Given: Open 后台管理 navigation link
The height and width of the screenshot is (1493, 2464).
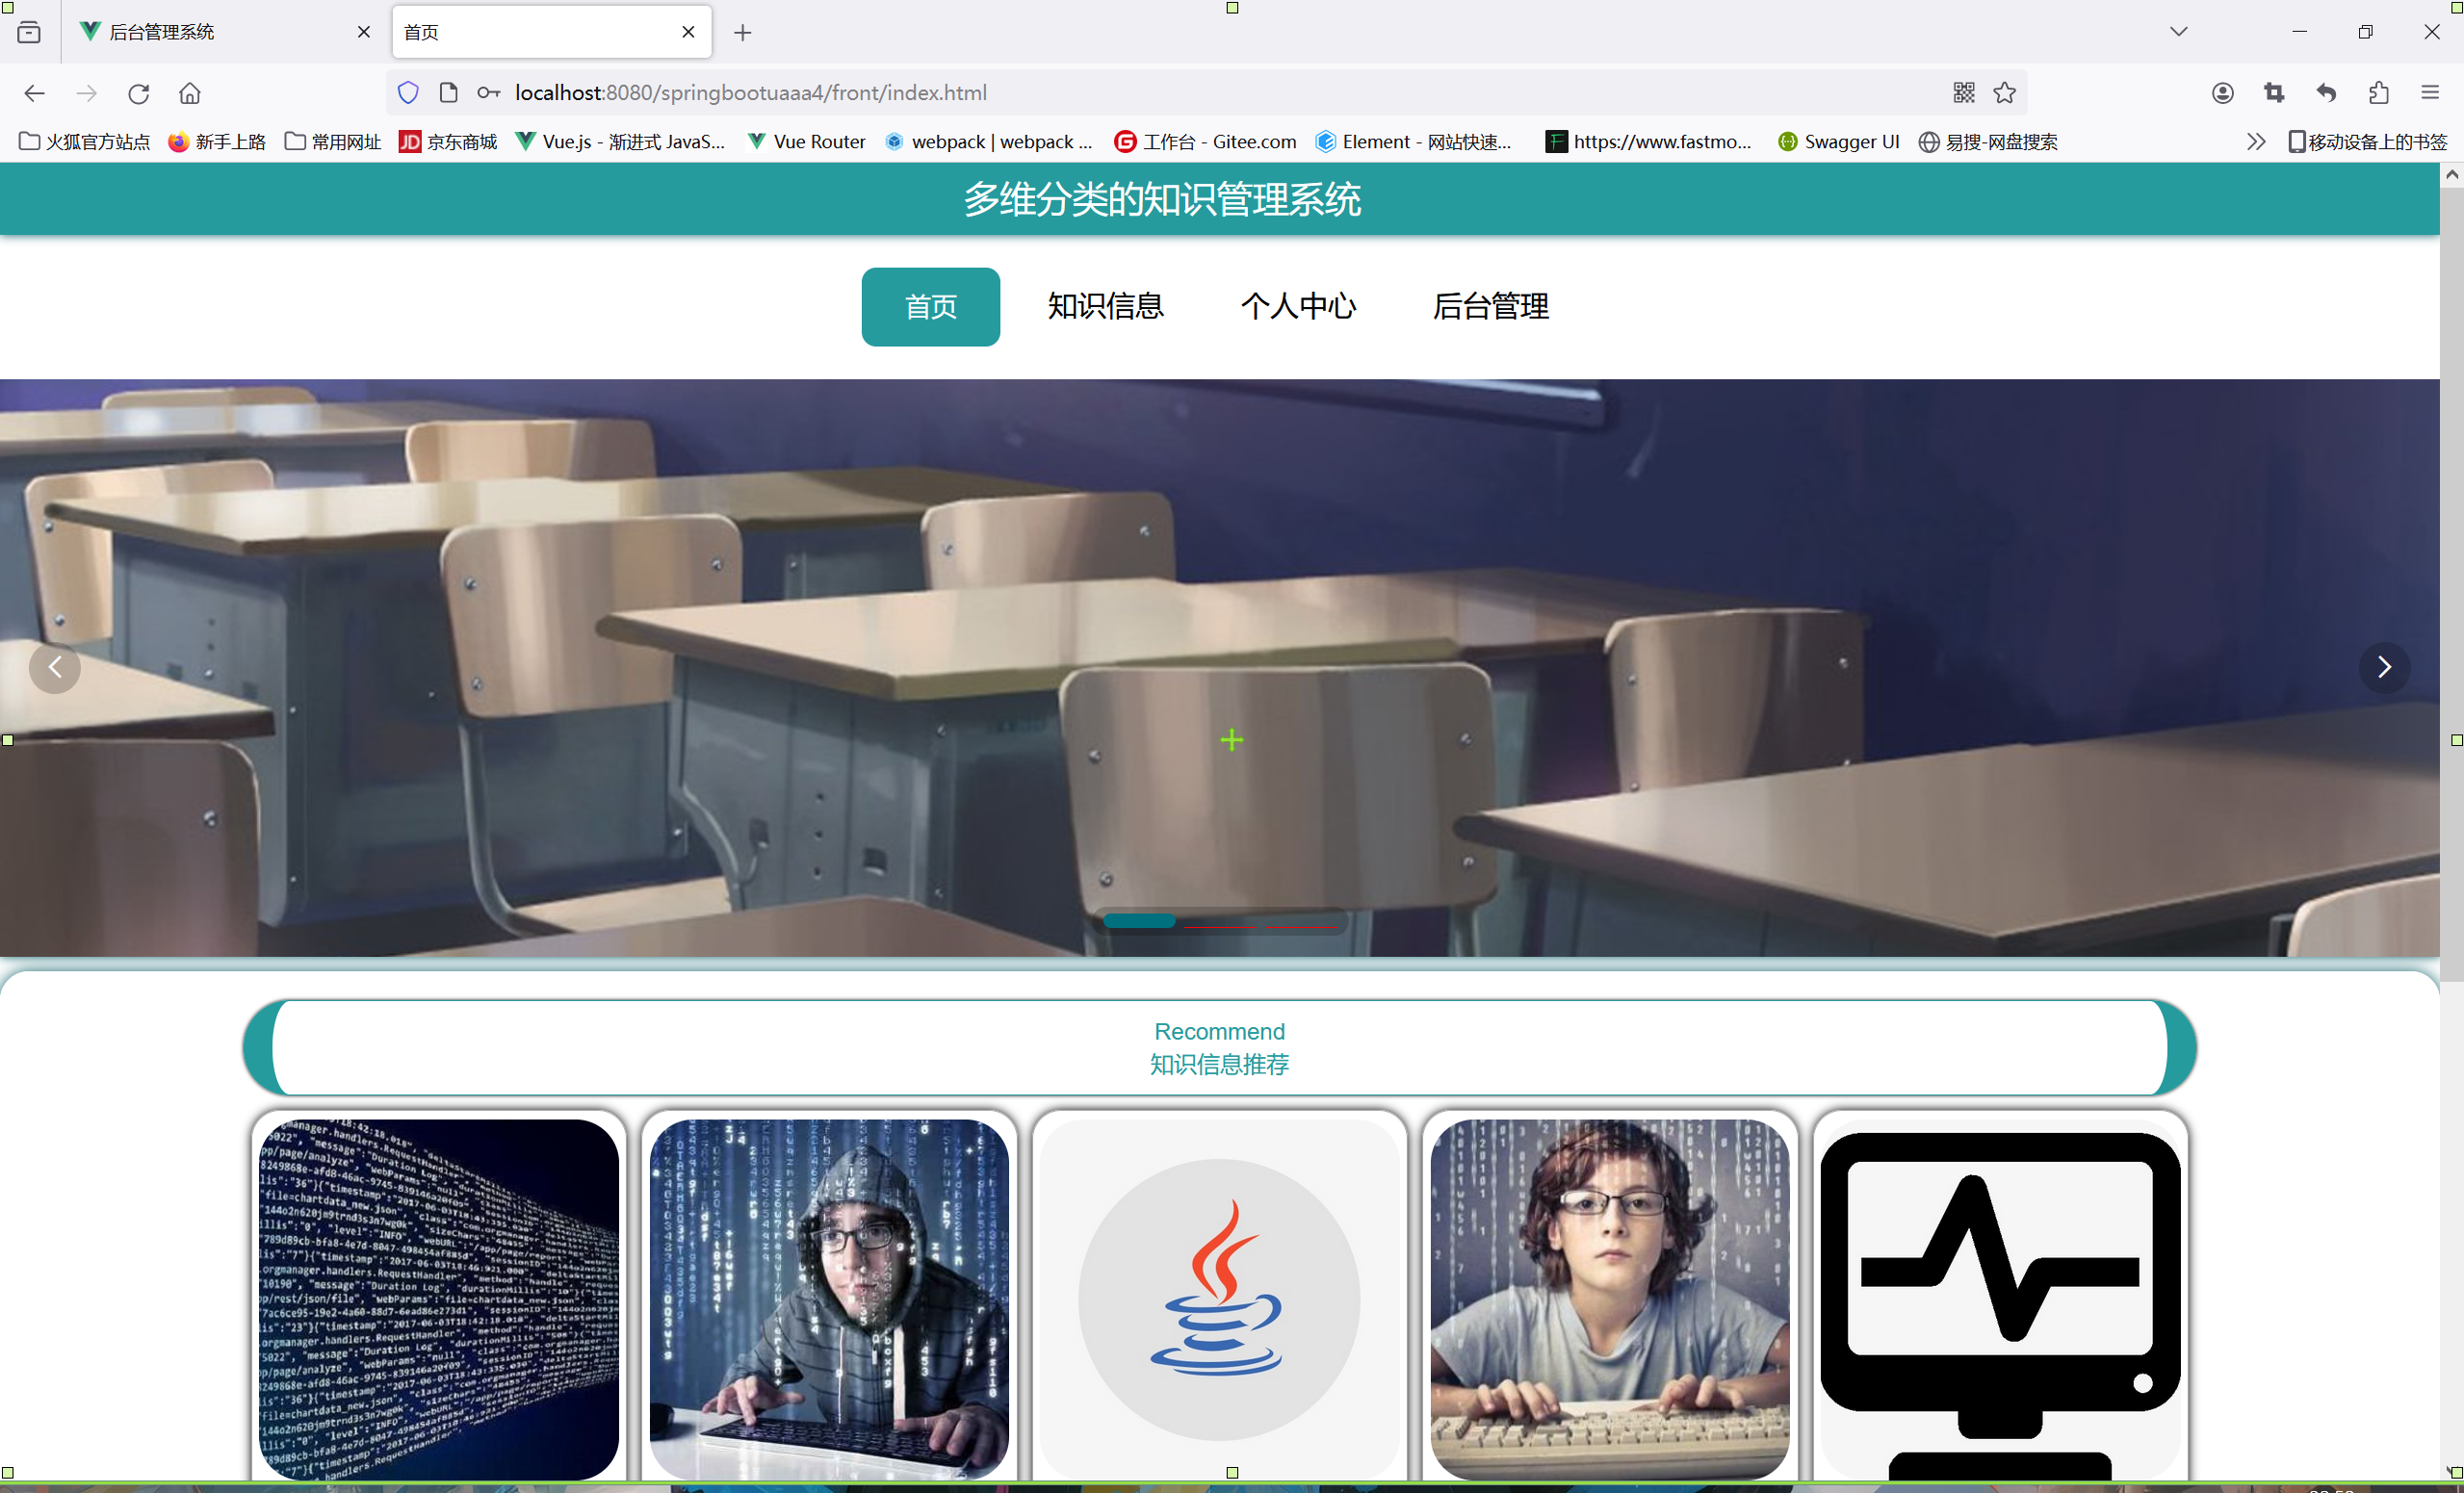Looking at the screenshot, I should pos(1490,306).
